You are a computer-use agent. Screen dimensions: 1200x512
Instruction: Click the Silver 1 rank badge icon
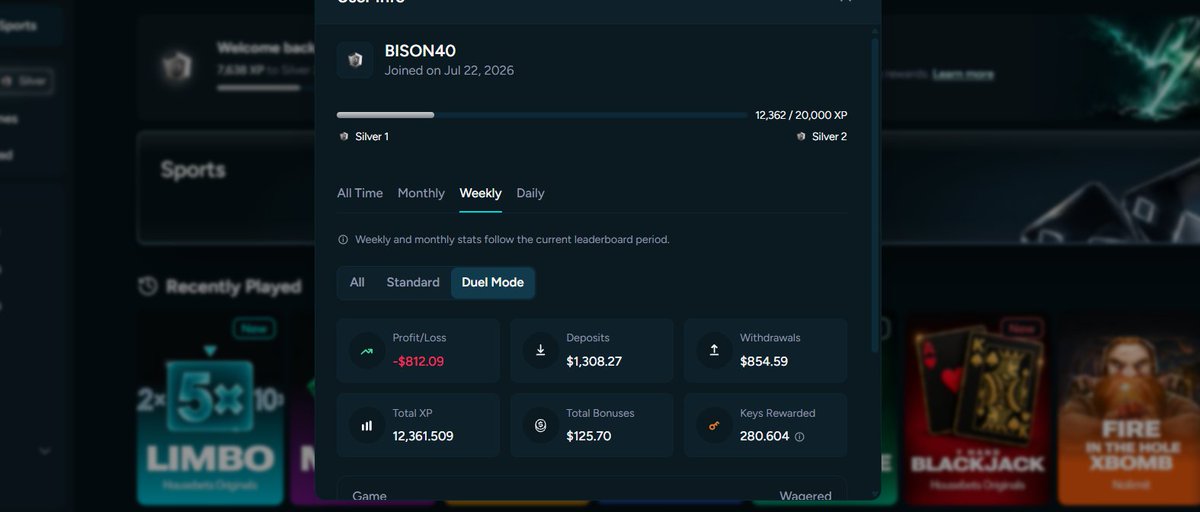pyautogui.click(x=344, y=137)
